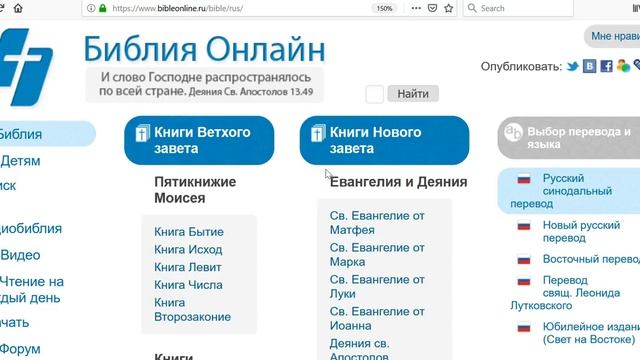The image size is (640, 360).
Task: Open Св. Евангелие от Иоанна link
Action: (377, 318)
